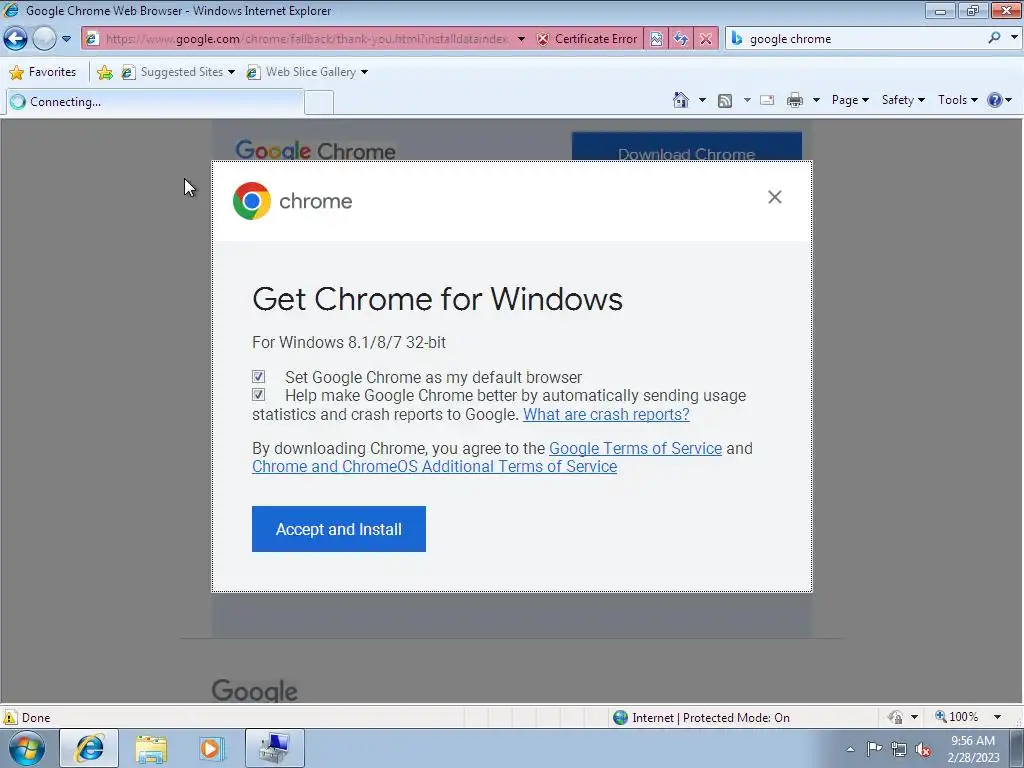
Task: Open the Tools menu
Action: pyautogui.click(x=957, y=100)
